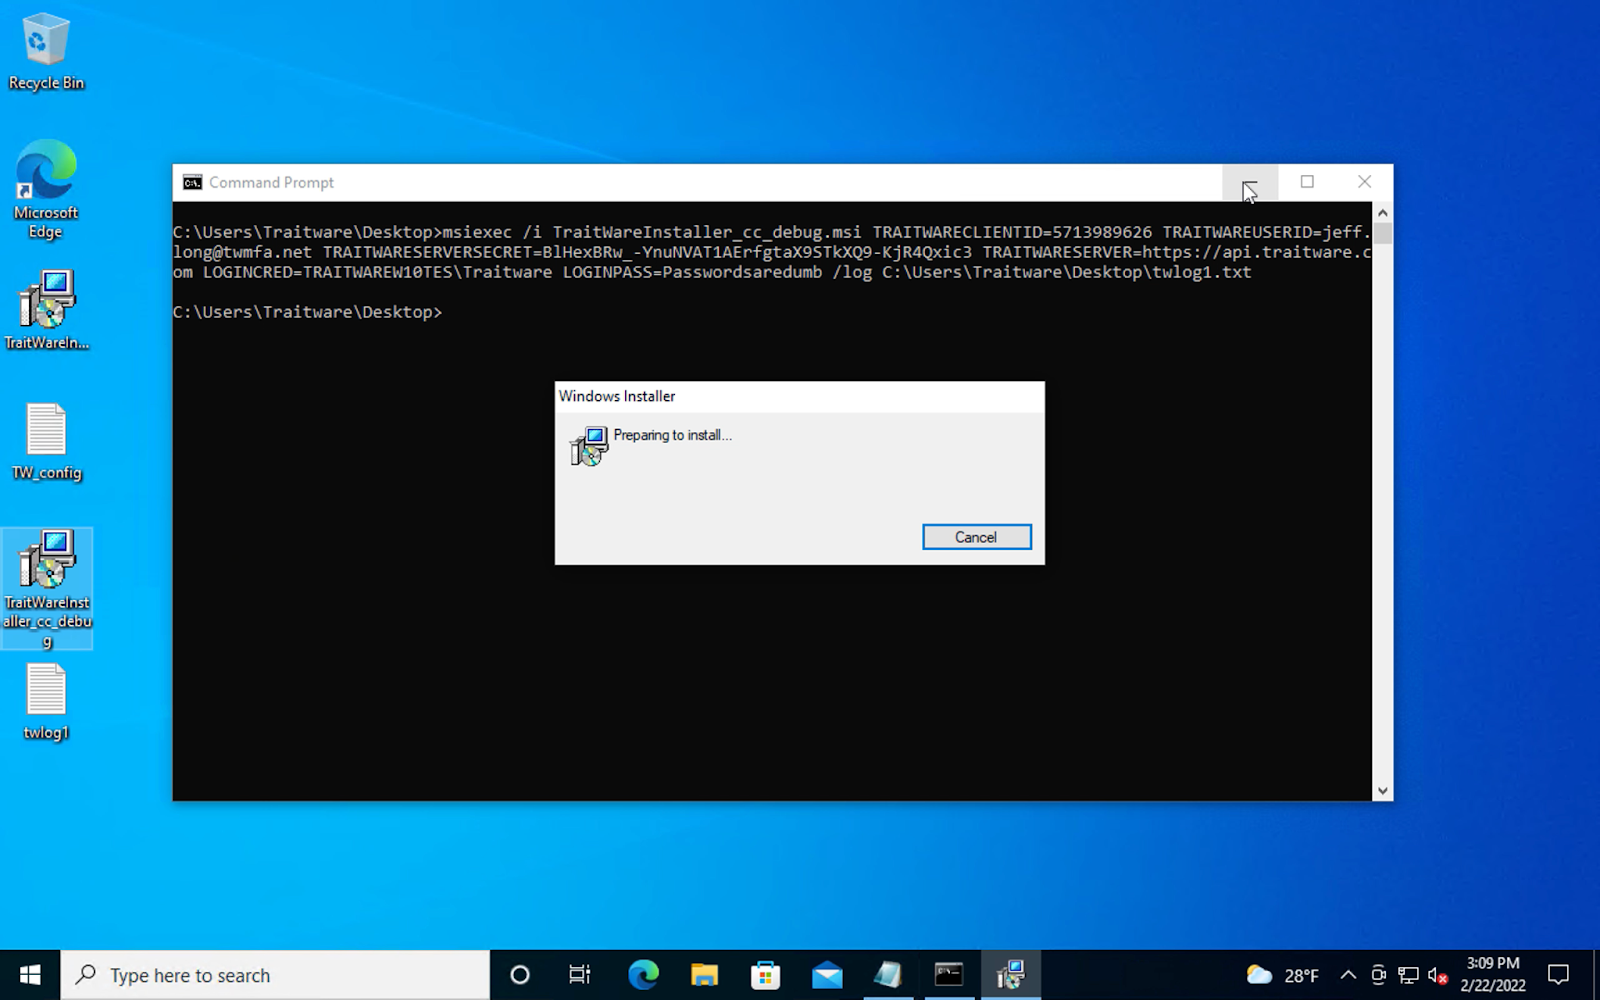Open the notepad-style app in taskbar

[888, 975]
